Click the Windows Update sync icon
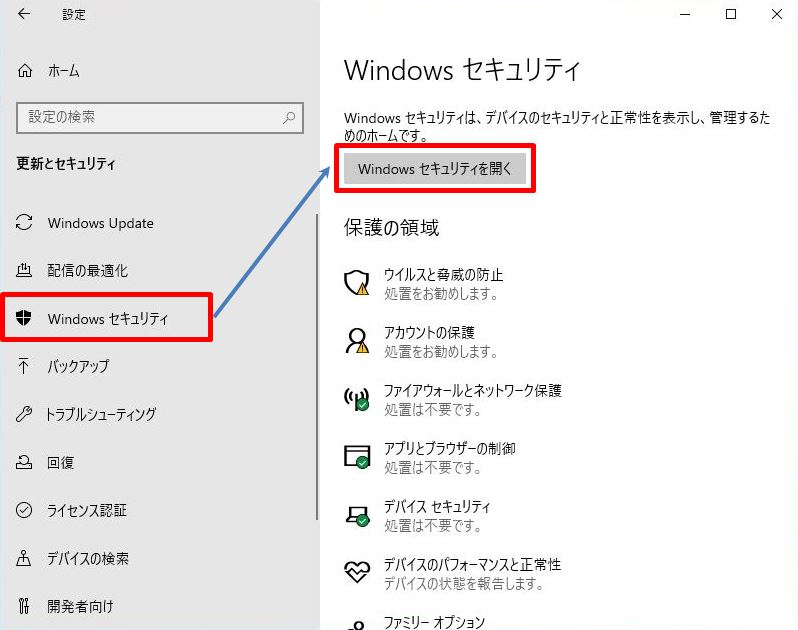The width and height of the screenshot is (798, 630). tap(24, 222)
